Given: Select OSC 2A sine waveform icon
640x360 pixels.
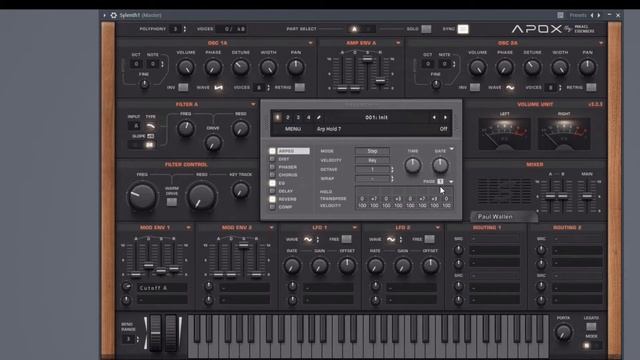Looking at the screenshot, I should (x=510, y=87).
